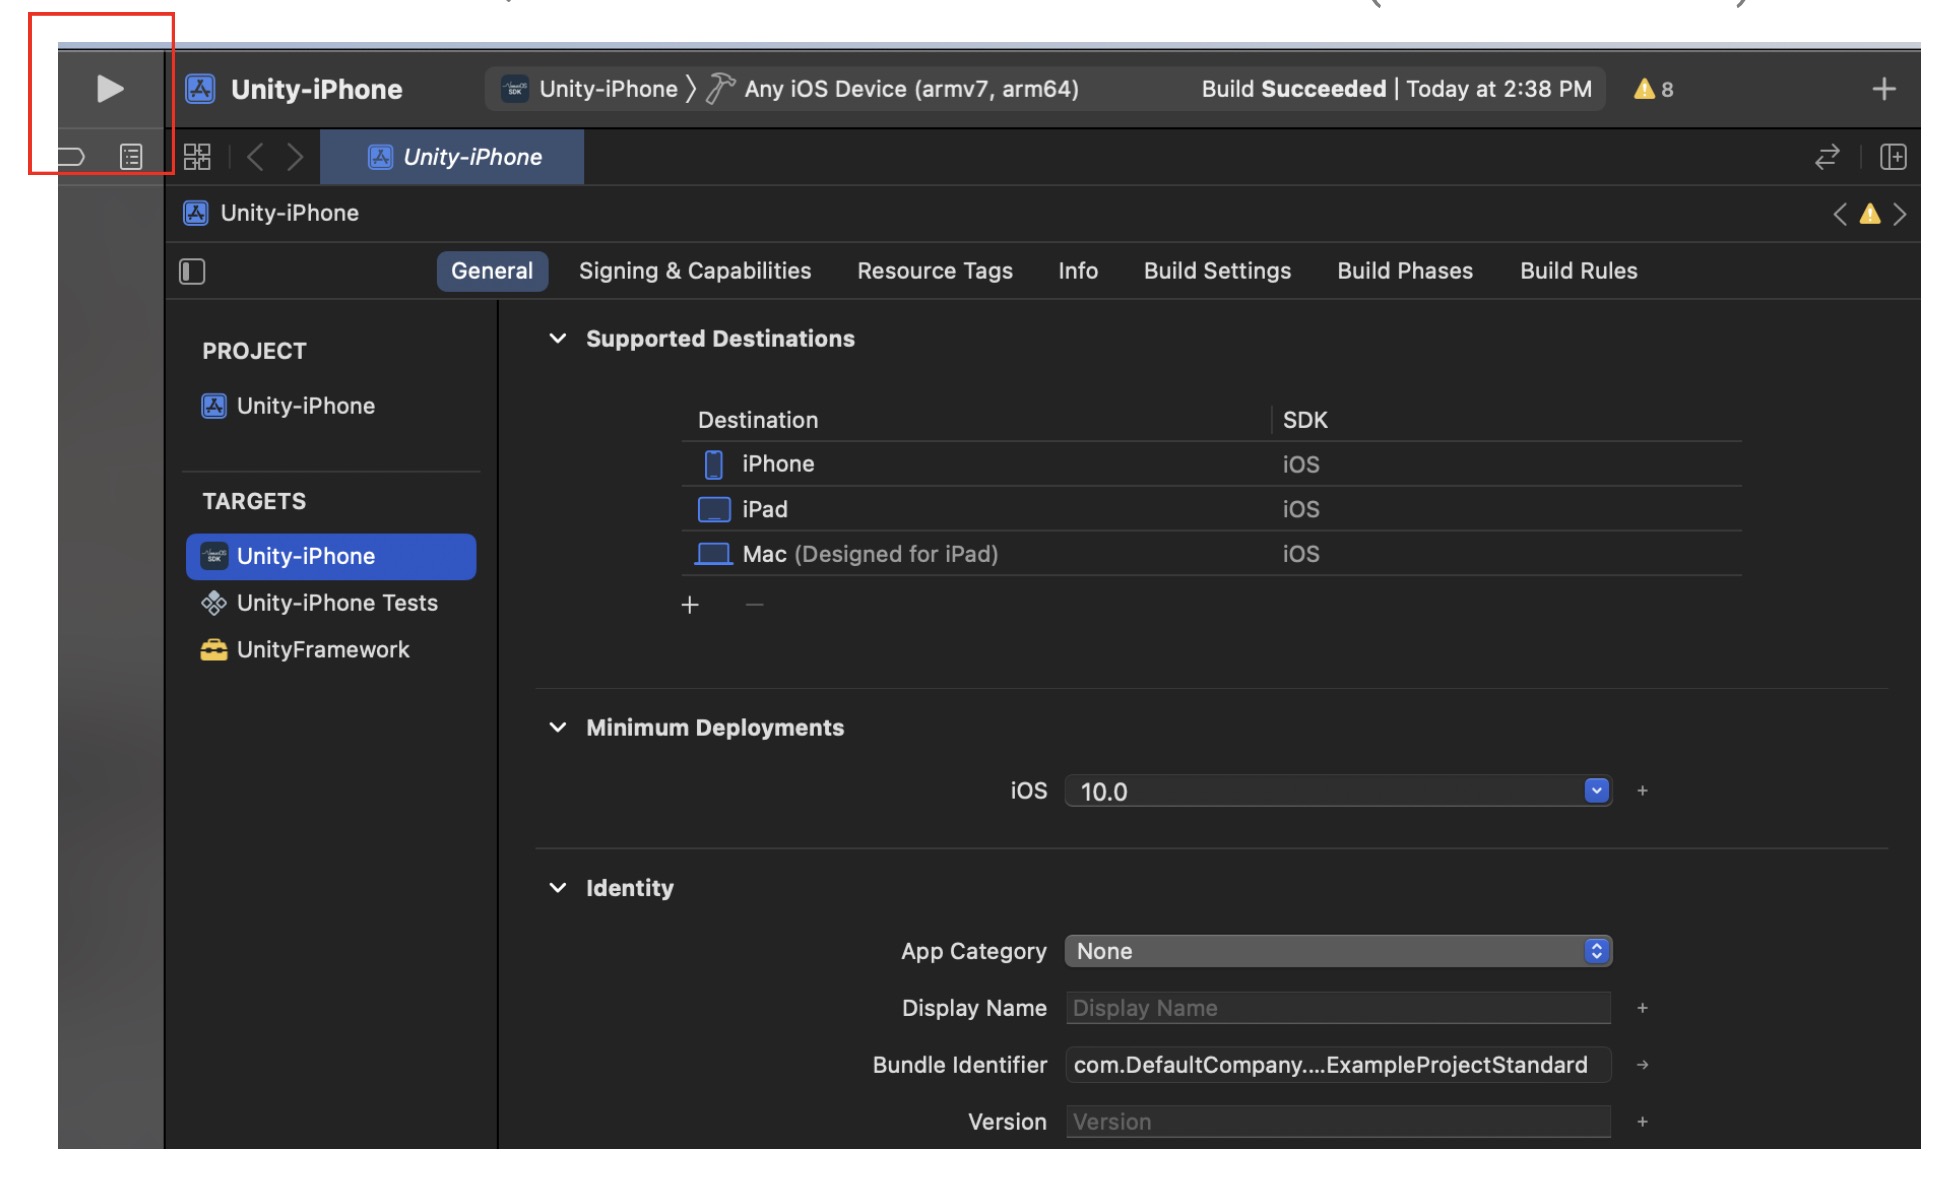Viewport: 1946px width, 1178px height.
Task: Toggle the project editor sidebar visibility
Action: [x=192, y=270]
